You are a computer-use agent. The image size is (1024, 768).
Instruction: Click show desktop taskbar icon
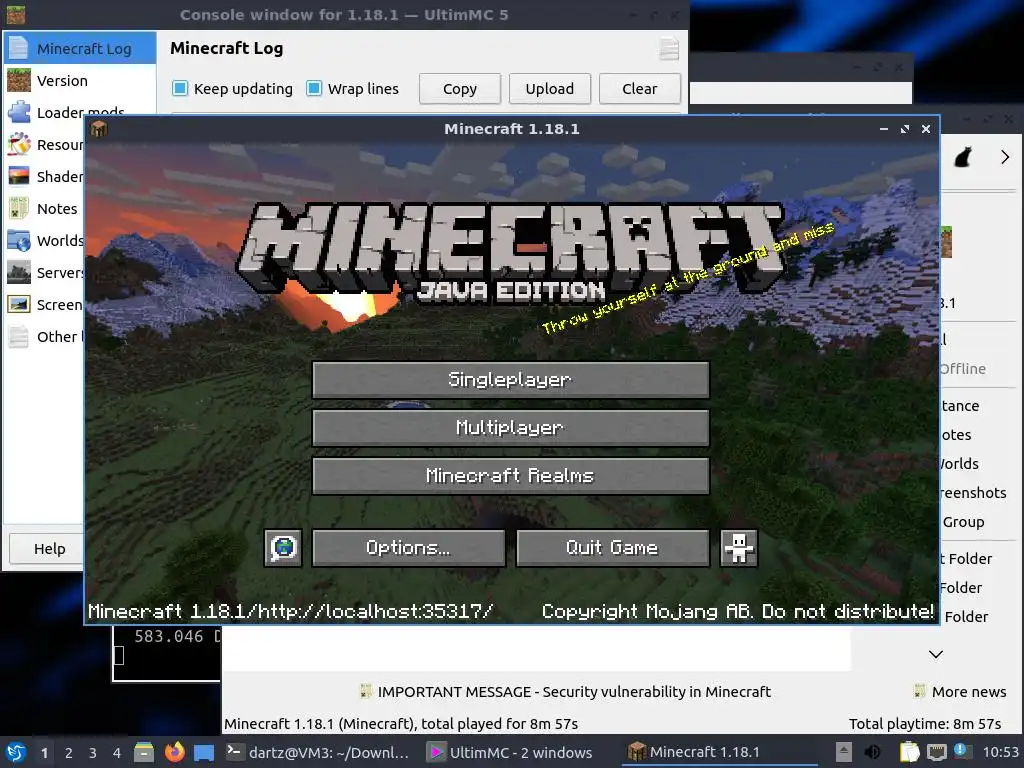(x=204, y=752)
